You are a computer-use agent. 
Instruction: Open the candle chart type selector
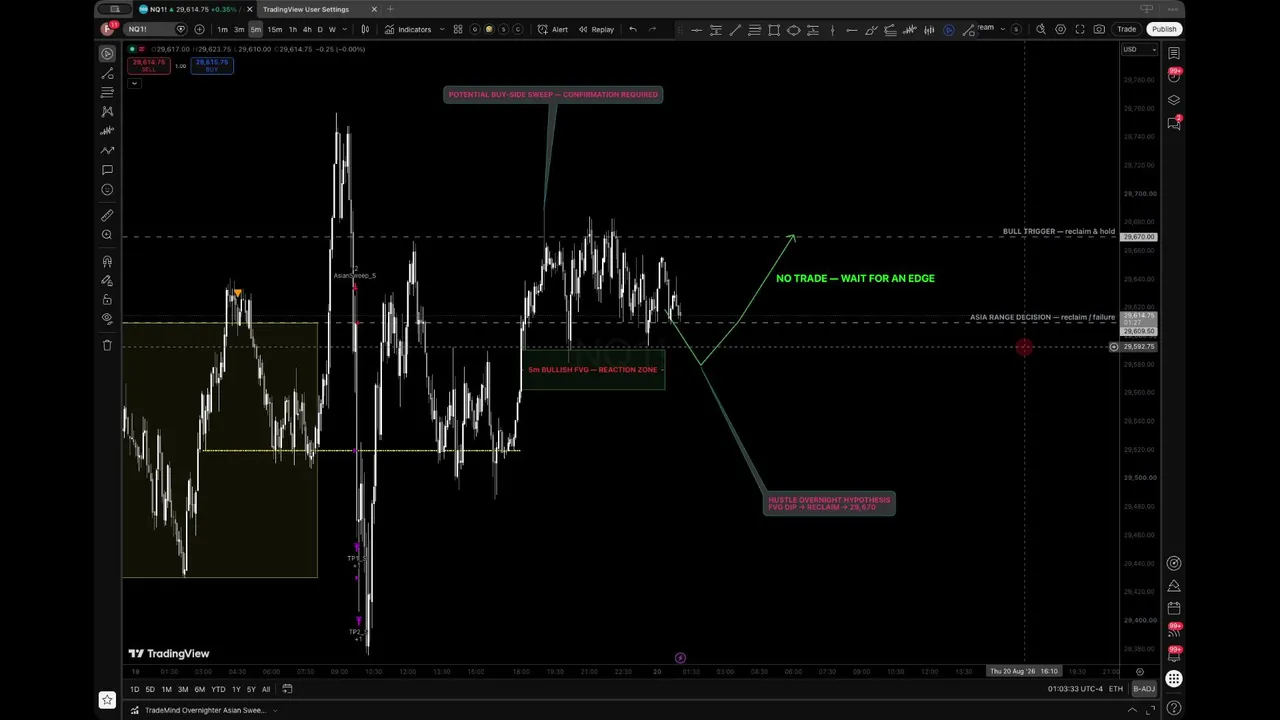coord(365,29)
